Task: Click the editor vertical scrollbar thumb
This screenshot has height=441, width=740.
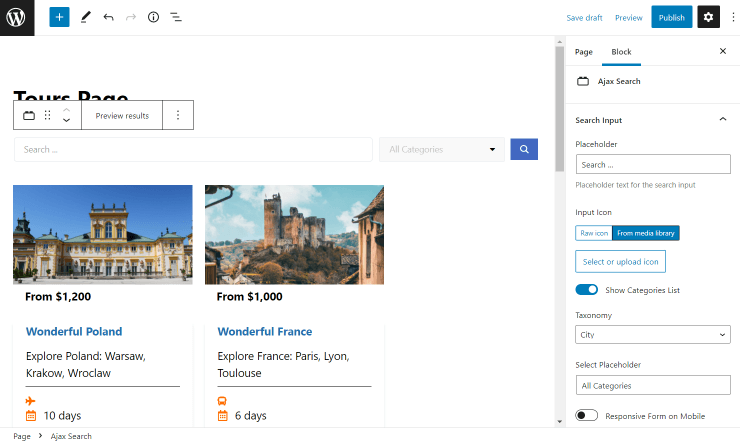Action: (560, 109)
